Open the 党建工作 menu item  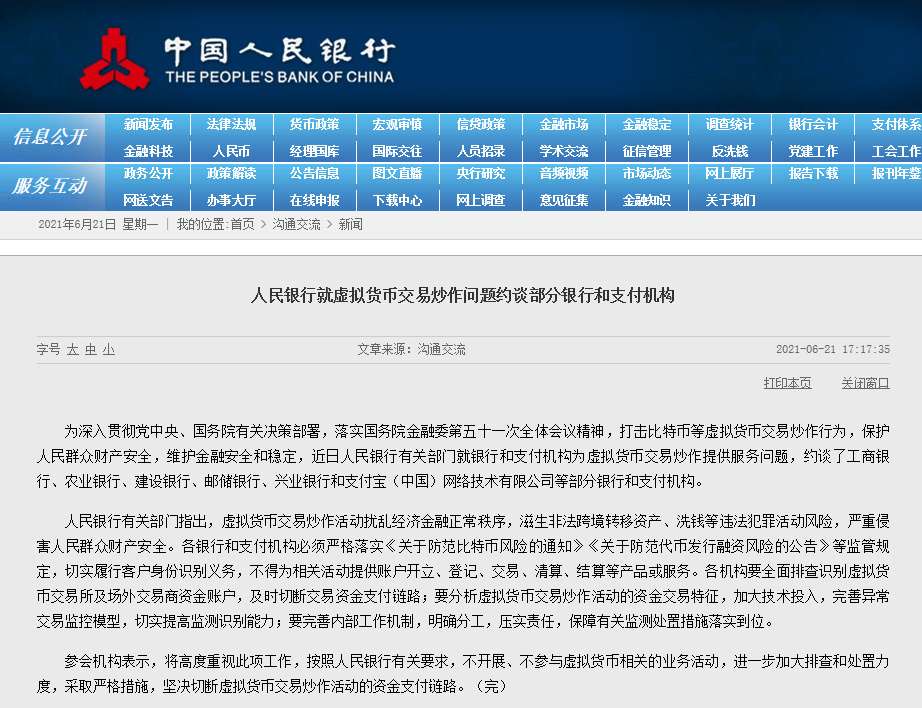point(812,150)
